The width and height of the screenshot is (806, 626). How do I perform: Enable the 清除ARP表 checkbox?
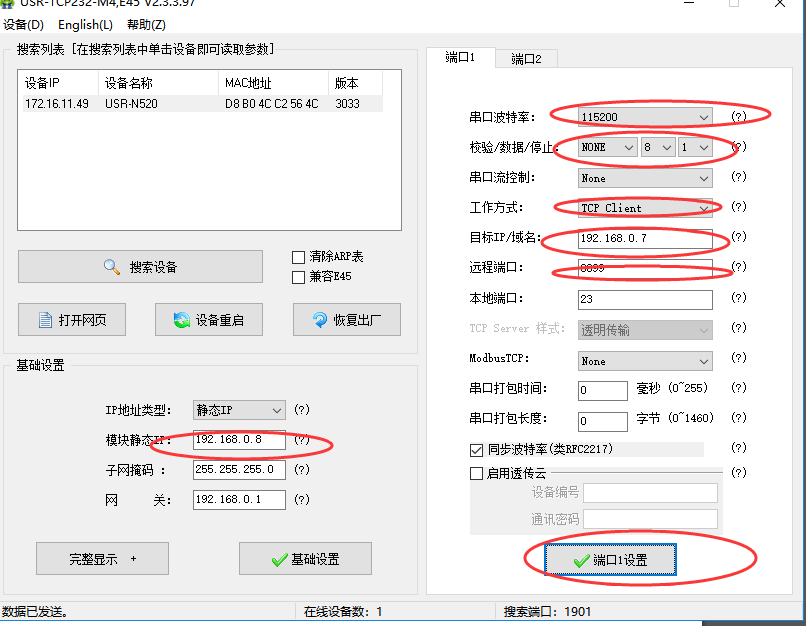(298, 257)
